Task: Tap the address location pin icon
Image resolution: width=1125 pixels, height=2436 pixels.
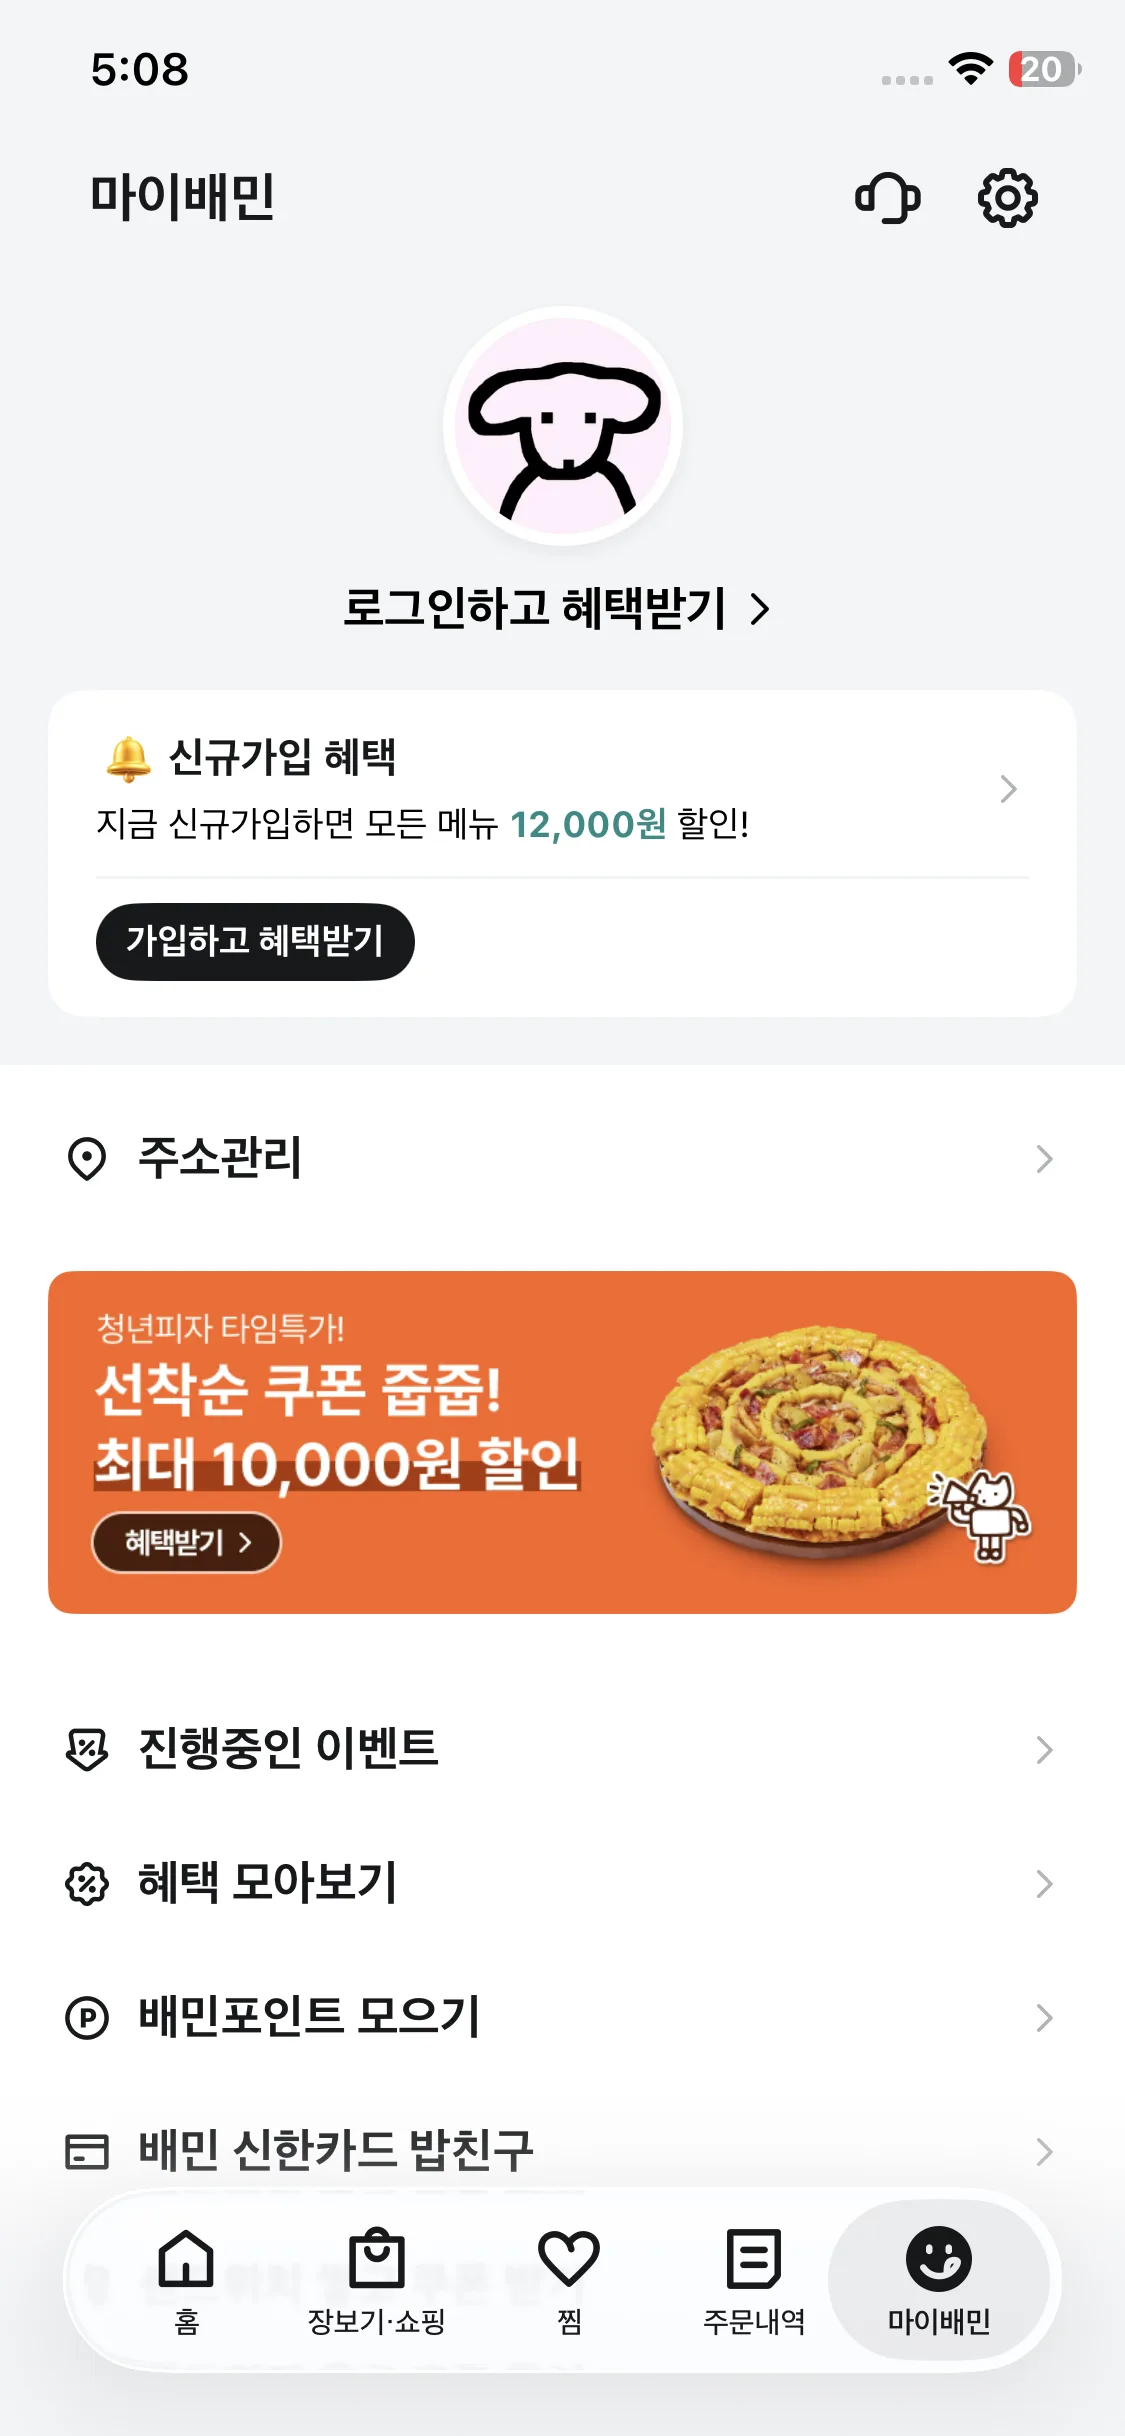Action: [87, 1159]
